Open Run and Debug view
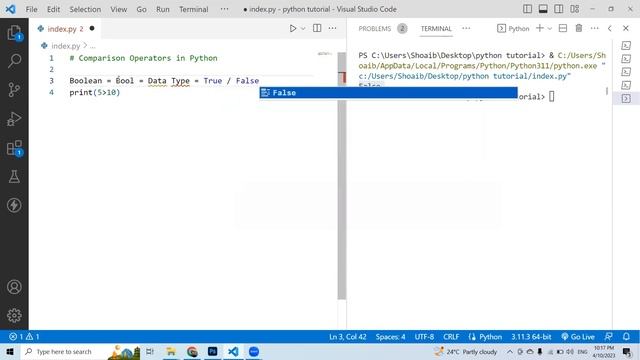Screen dimensions: 640x360 point(14,119)
